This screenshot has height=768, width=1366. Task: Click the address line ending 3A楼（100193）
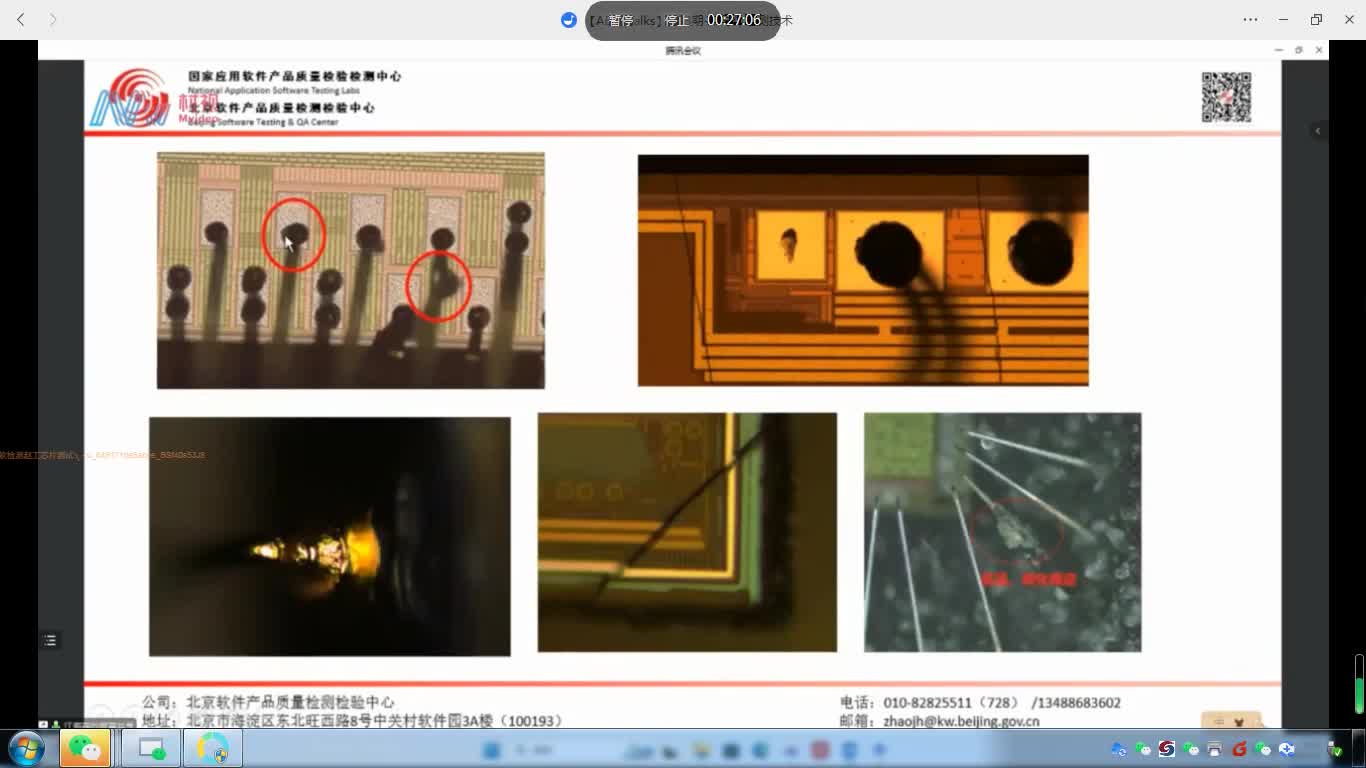[375, 721]
